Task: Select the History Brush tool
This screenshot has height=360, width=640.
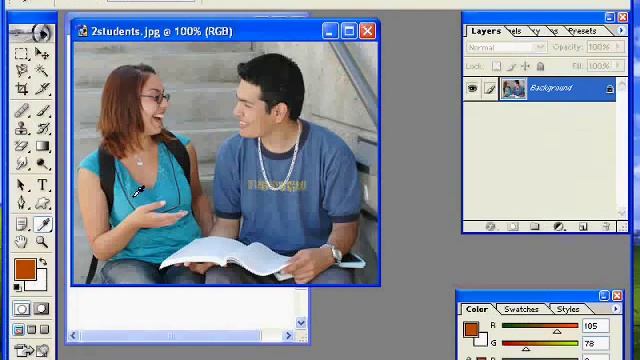Action: (42, 128)
